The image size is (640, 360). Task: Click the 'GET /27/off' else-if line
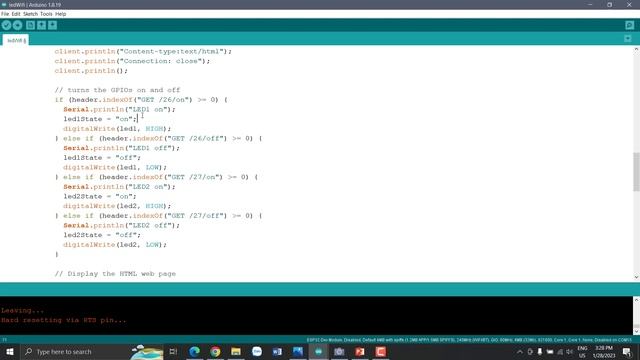pyautogui.click(x=158, y=216)
